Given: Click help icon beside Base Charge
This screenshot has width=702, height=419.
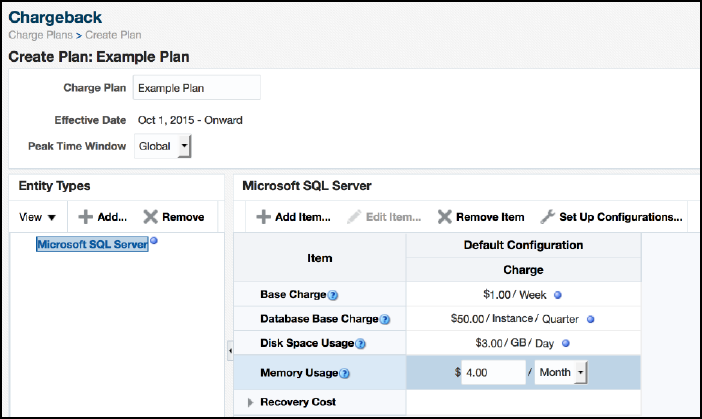Looking at the screenshot, I should click(x=333, y=295).
